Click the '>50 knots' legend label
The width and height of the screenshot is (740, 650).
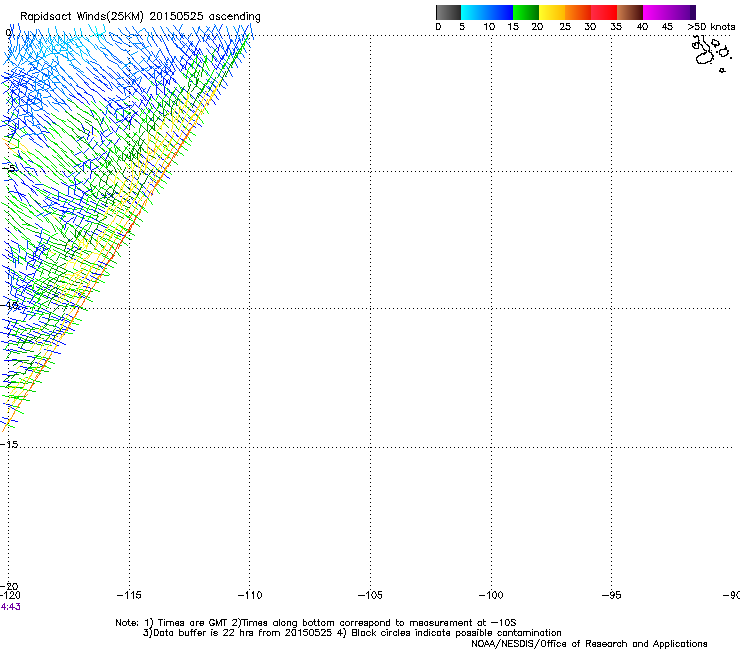[x=711, y=26]
